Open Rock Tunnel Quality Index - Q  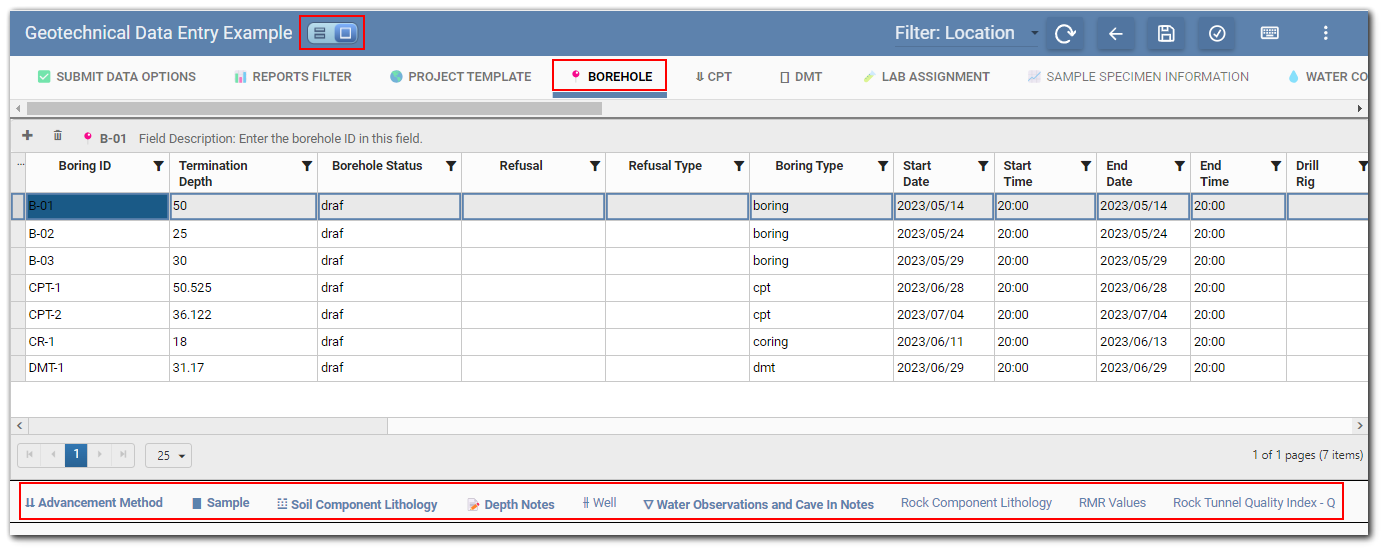click(x=1254, y=503)
